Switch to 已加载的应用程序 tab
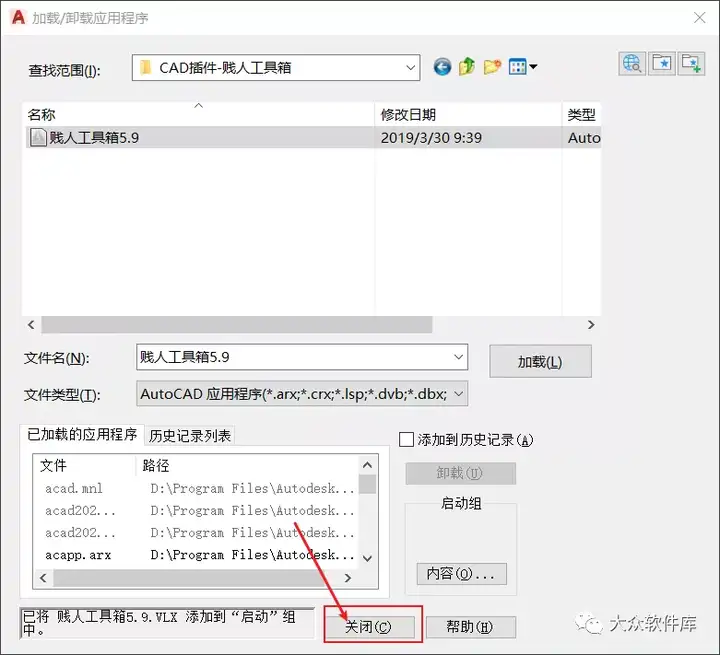Image resolution: width=720 pixels, height=655 pixels. (82, 435)
